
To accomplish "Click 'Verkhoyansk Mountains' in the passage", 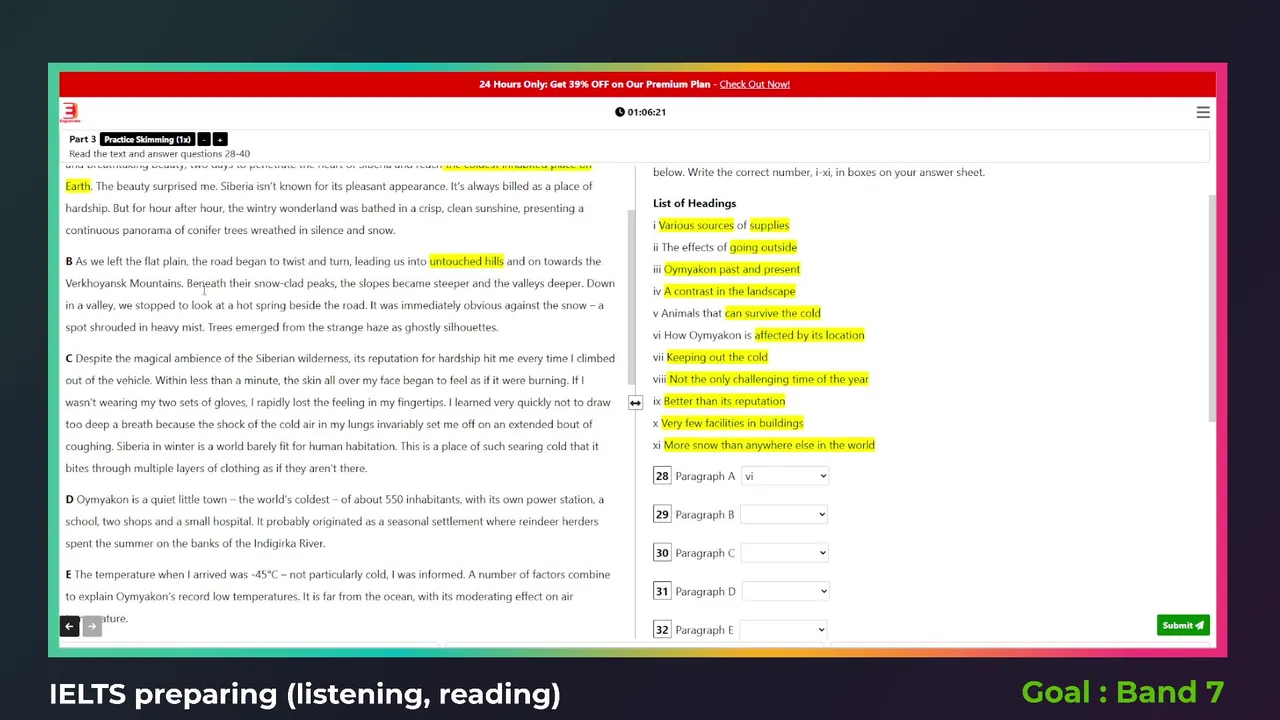I will coord(124,283).
